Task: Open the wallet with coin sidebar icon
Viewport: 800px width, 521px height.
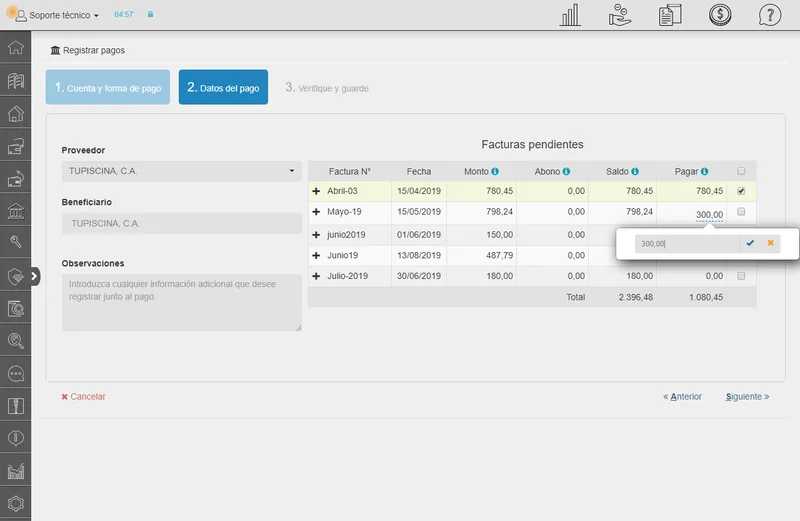Action: click(15, 179)
